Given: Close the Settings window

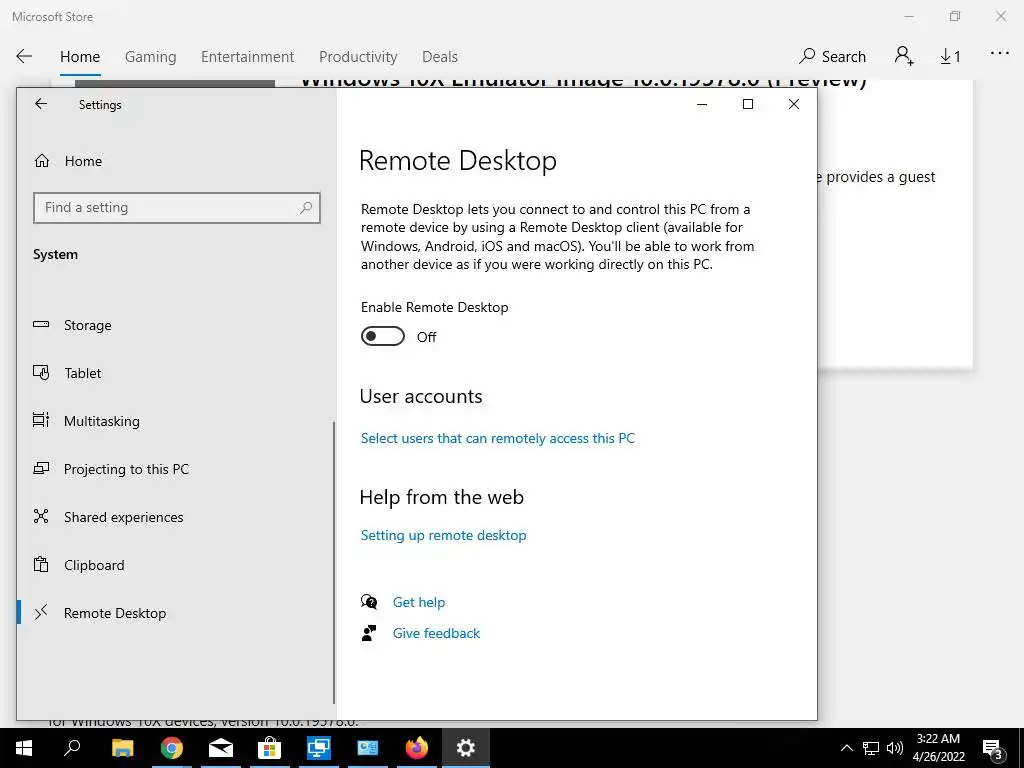Looking at the screenshot, I should click(x=793, y=104).
